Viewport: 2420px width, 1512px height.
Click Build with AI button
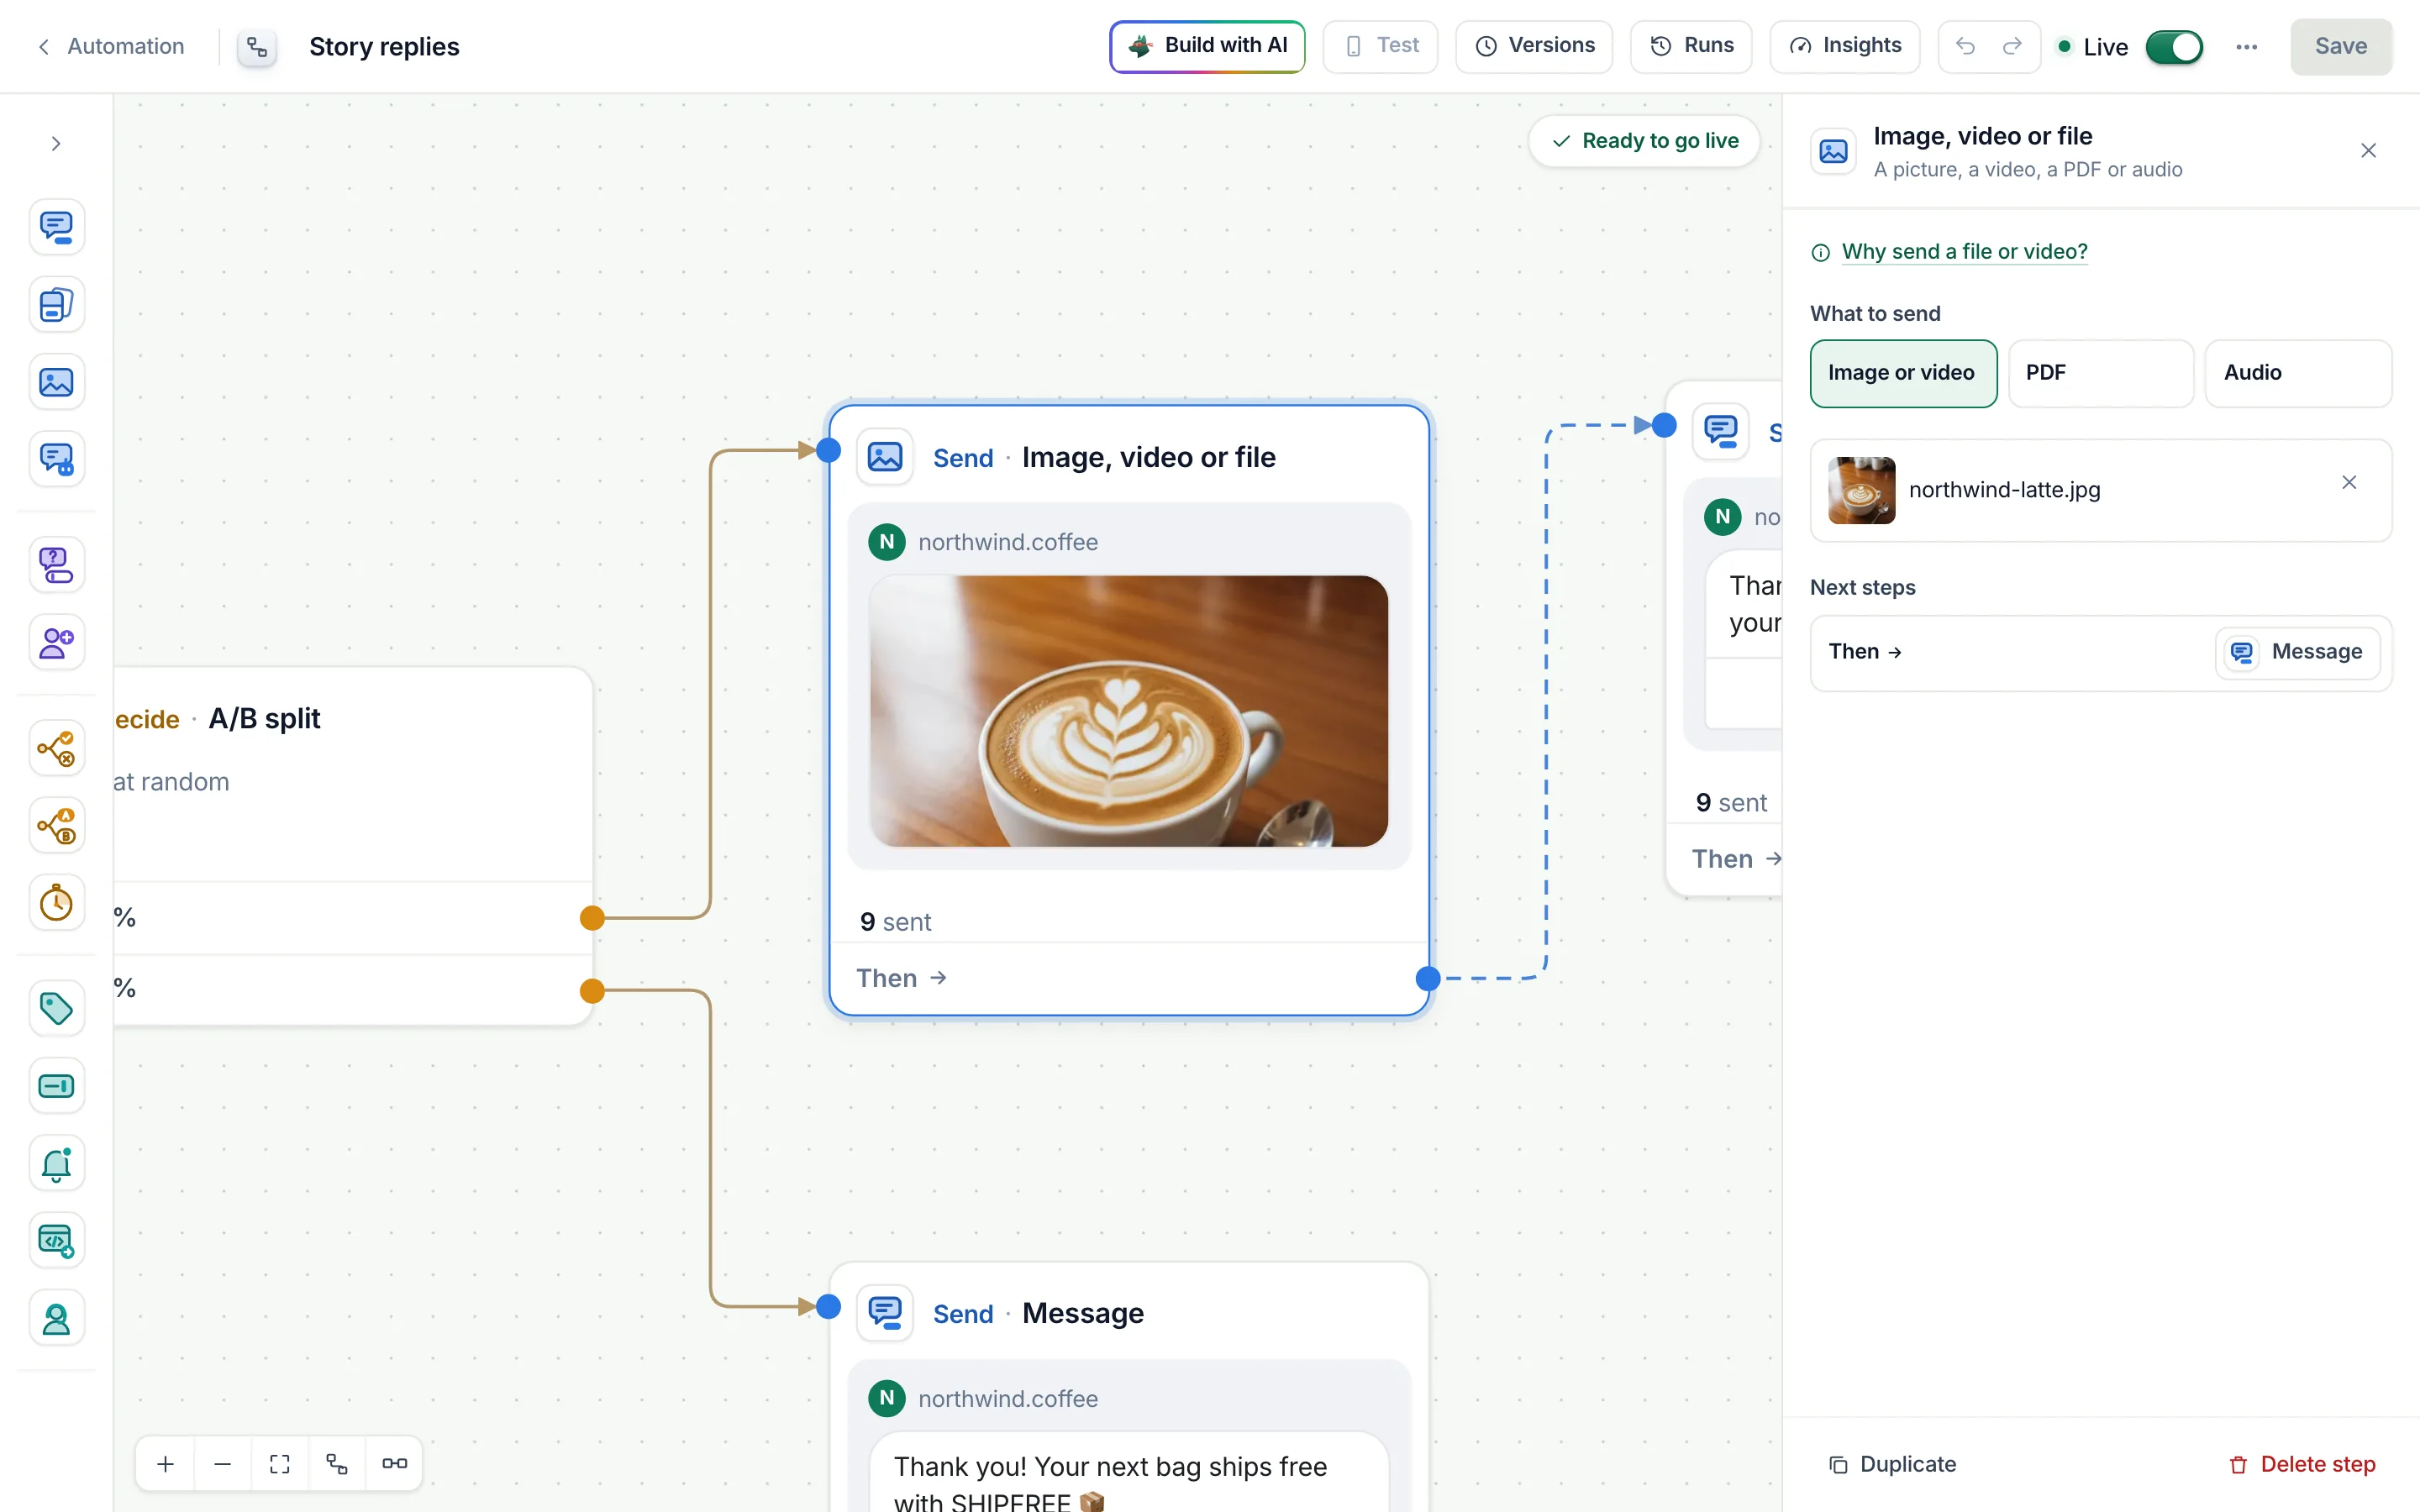[1207, 46]
